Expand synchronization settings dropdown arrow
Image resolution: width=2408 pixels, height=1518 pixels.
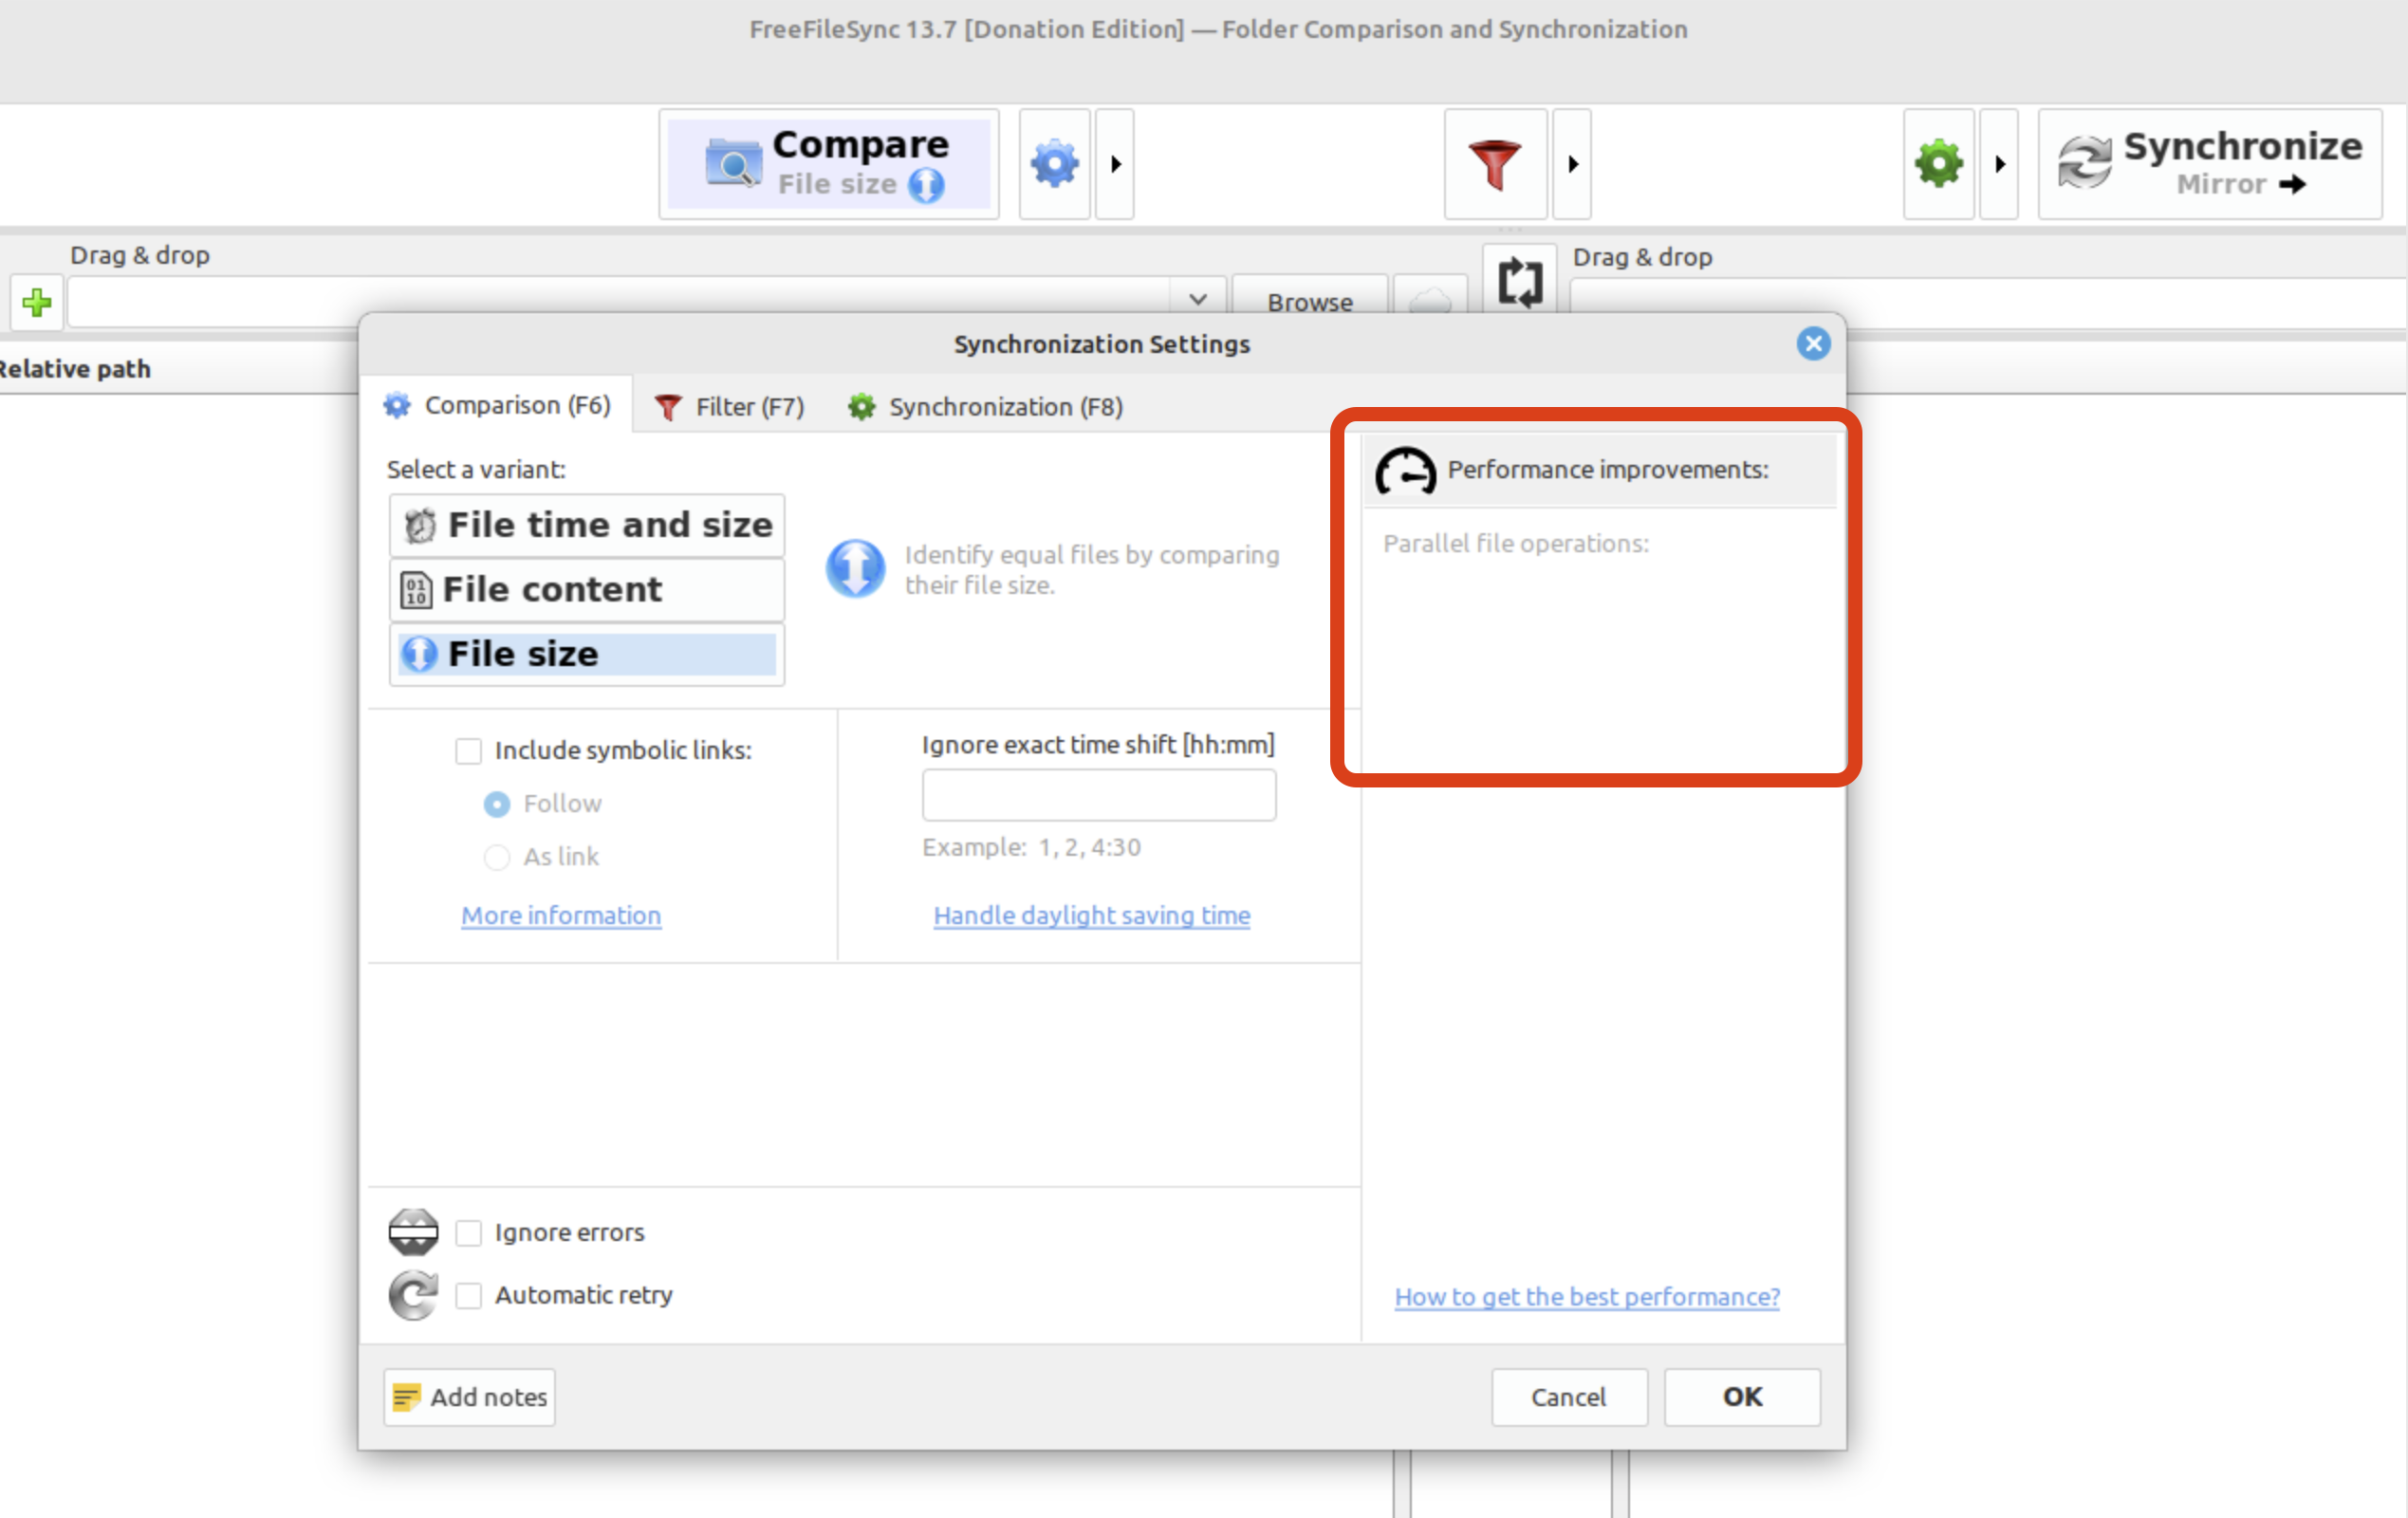pyautogui.click(x=1999, y=164)
